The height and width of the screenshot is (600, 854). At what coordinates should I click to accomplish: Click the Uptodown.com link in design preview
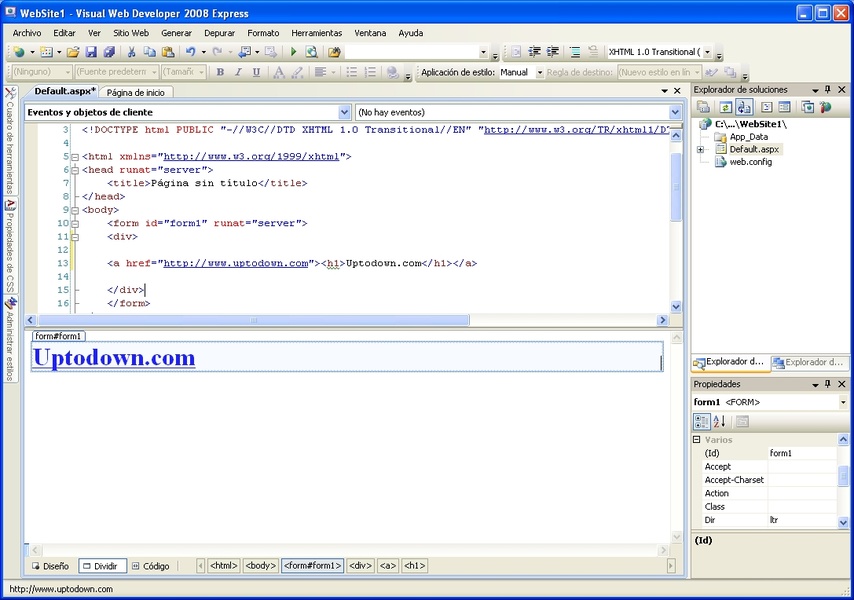click(114, 358)
